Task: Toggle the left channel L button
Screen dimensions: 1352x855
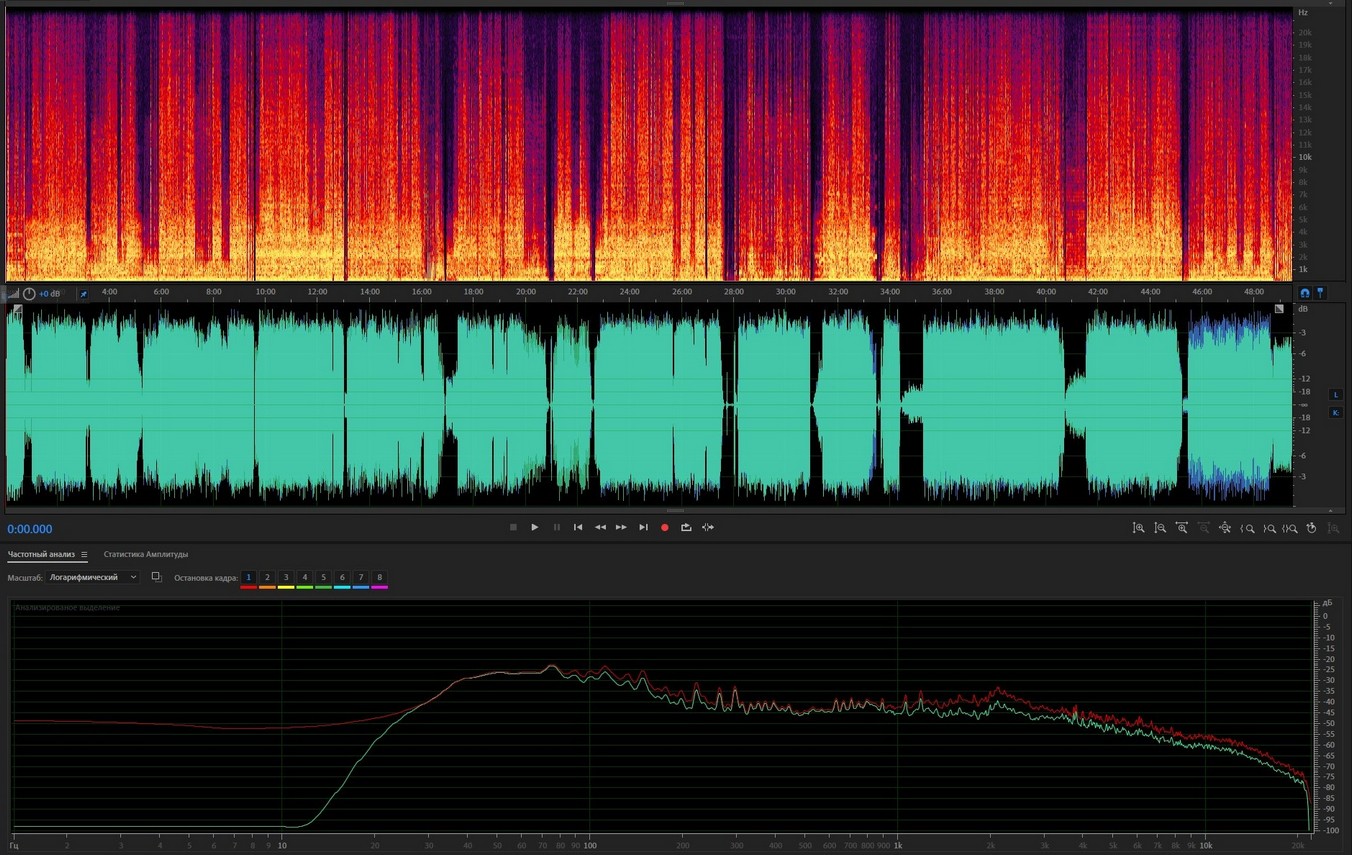Action: [1335, 395]
